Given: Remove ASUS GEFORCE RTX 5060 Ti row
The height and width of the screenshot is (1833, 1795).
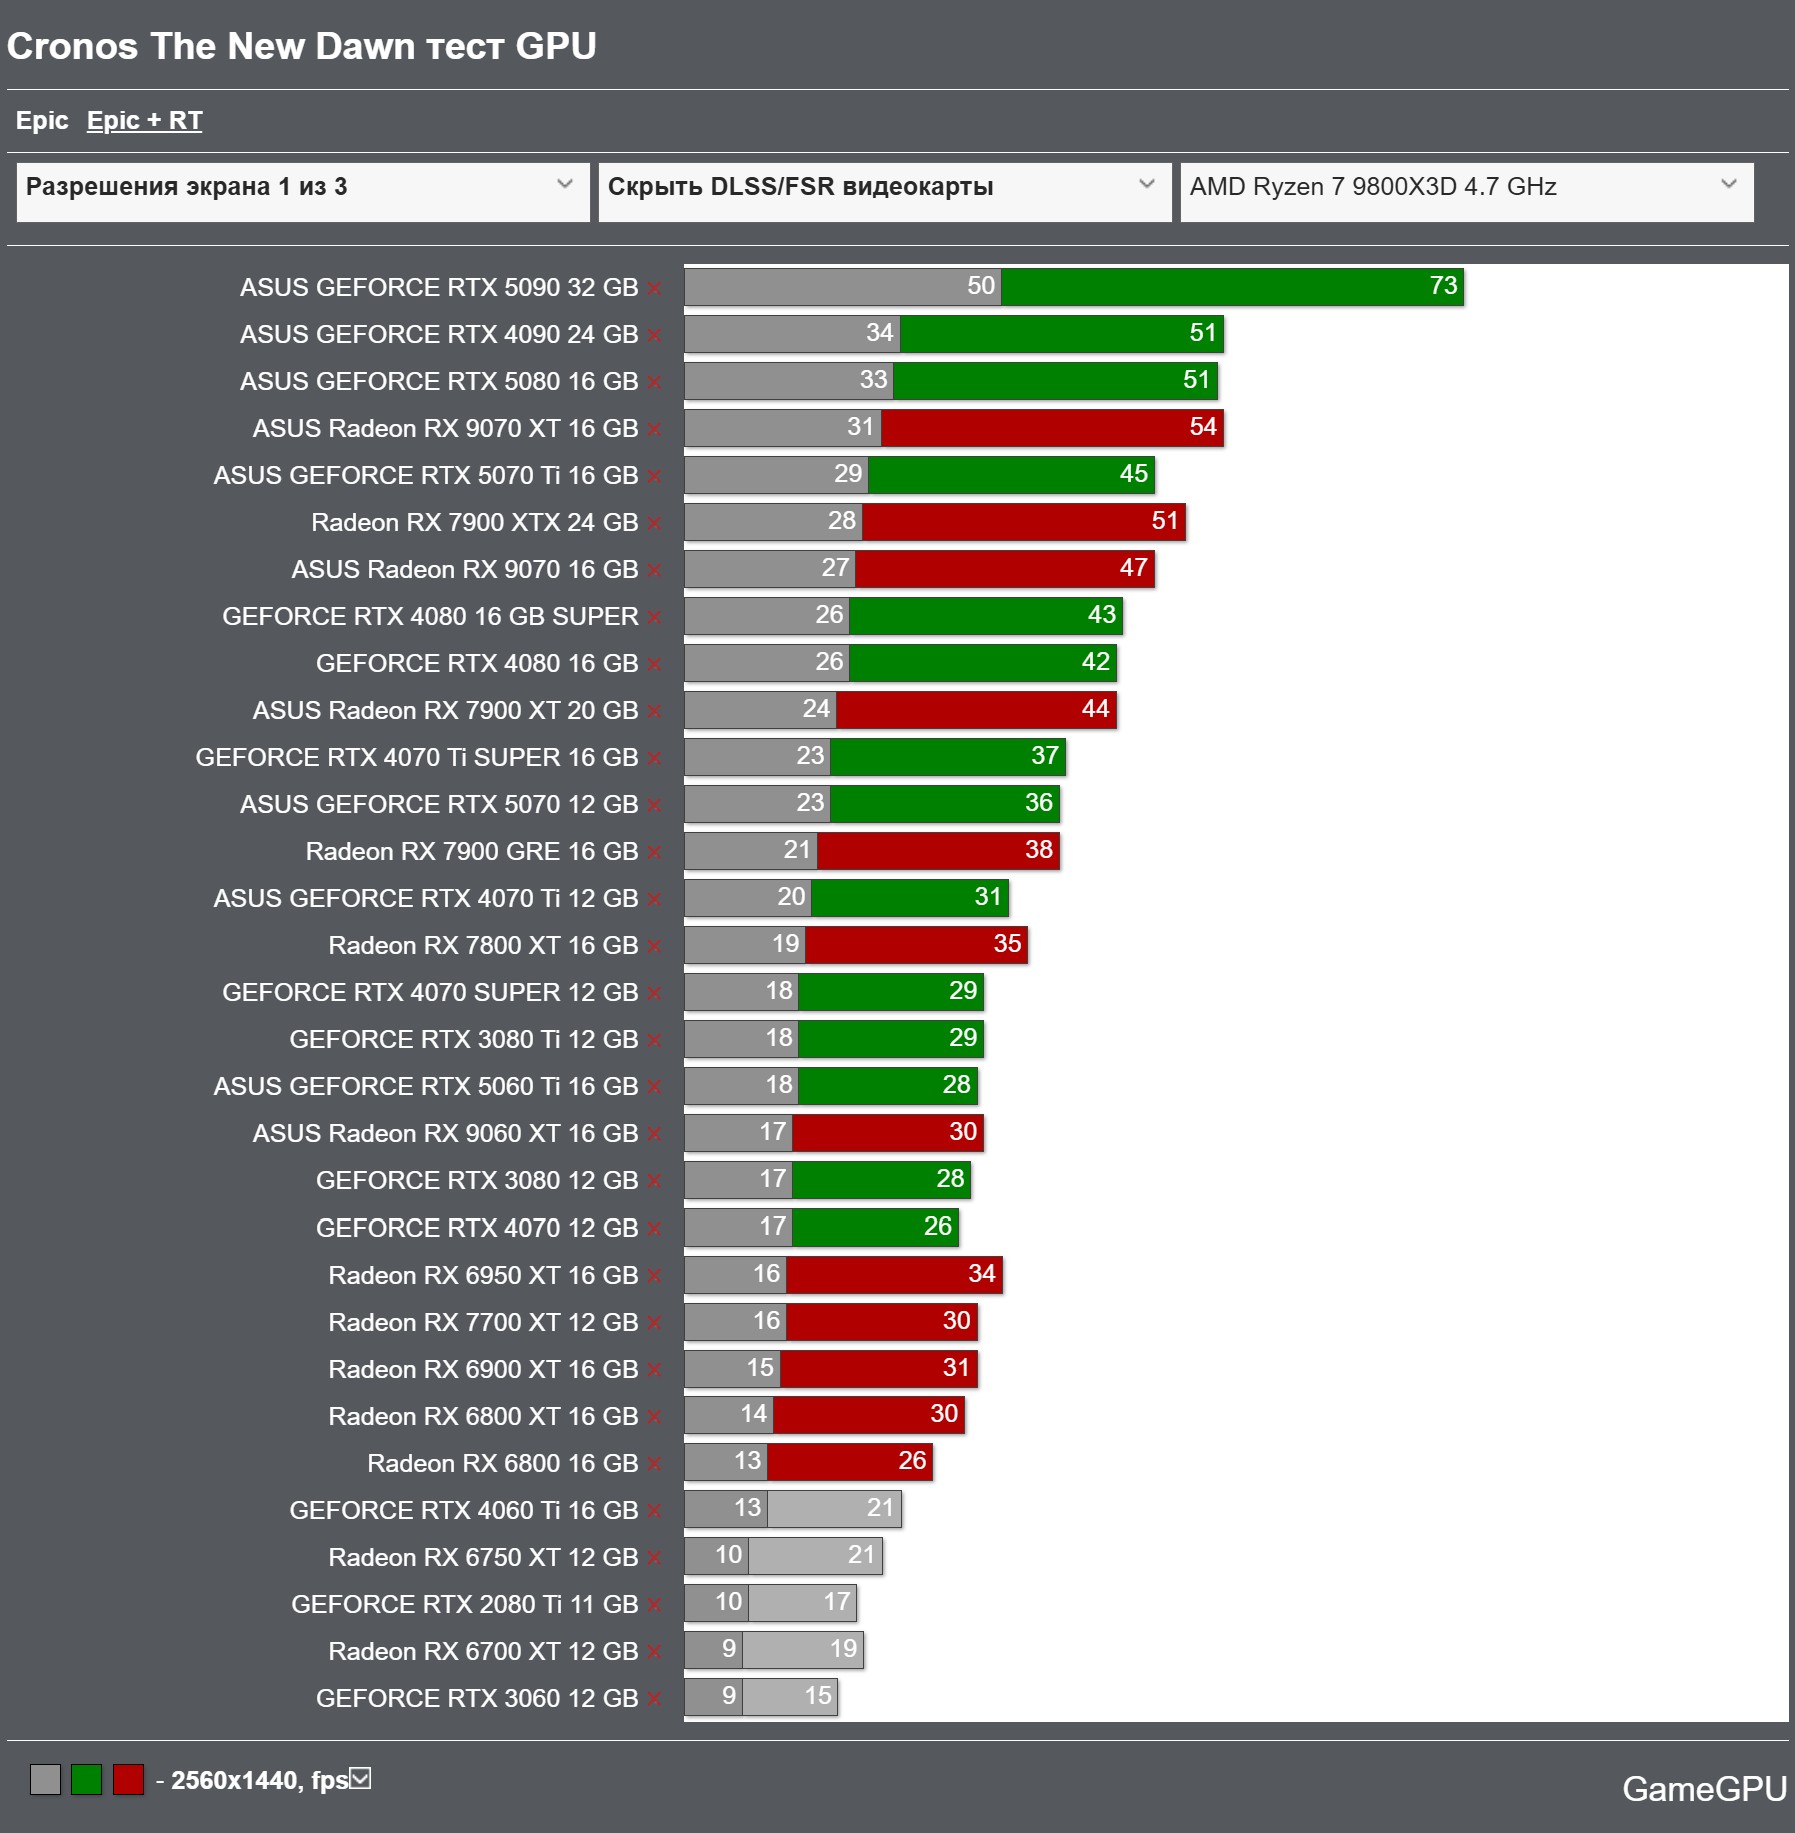Looking at the screenshot, I should [654, 1087].
